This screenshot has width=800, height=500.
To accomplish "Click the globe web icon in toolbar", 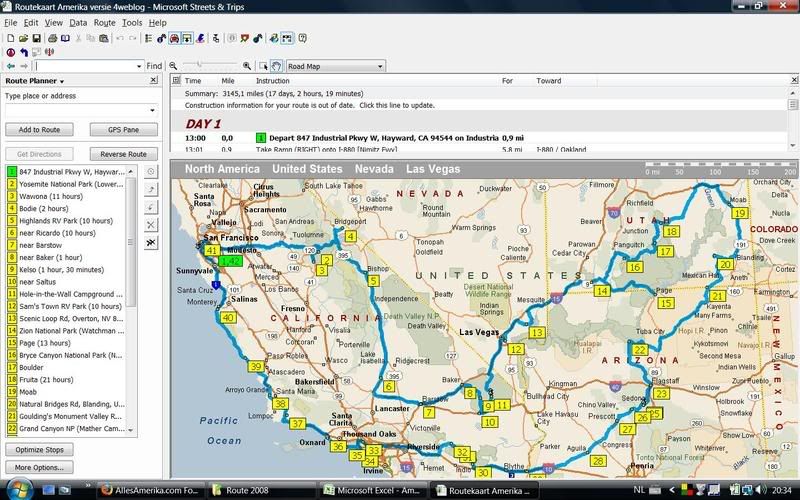I will tap(274, 38).
